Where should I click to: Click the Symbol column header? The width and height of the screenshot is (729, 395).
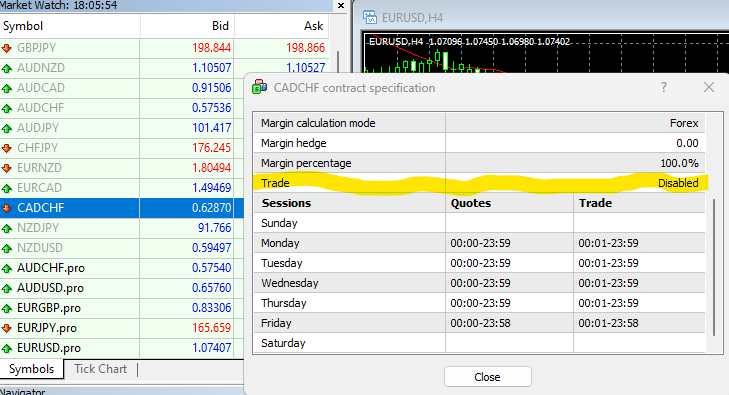(70, 26)
